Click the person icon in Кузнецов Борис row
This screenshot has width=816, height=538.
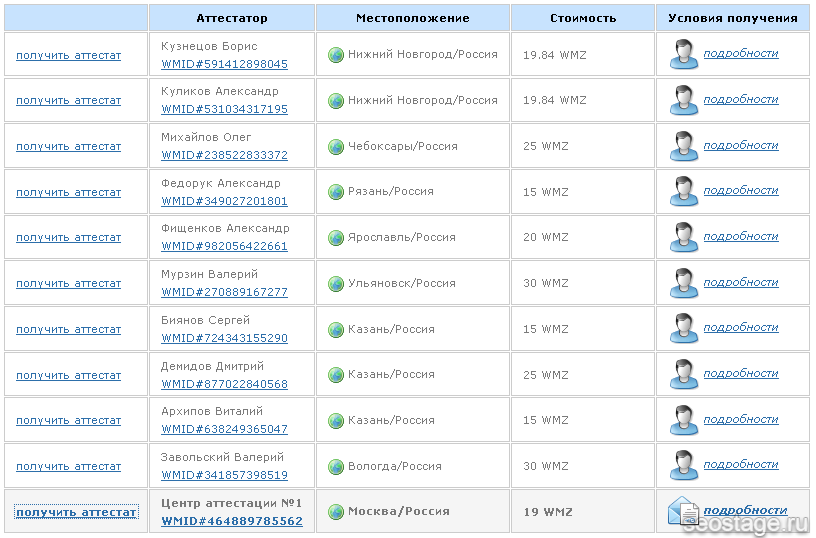pos(684,54)
